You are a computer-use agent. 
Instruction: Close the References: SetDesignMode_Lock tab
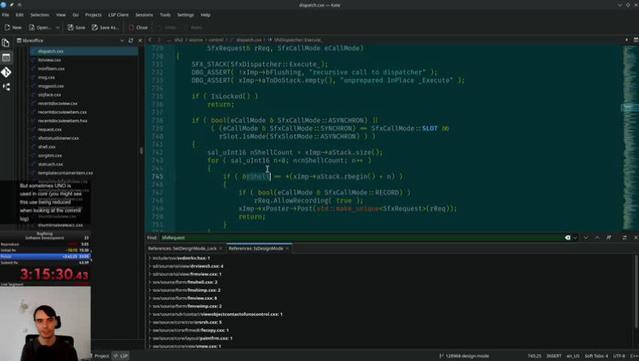(220, 248)
